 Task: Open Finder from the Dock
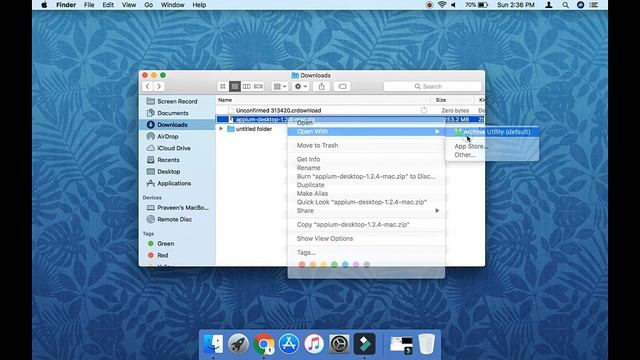[213, 344]
